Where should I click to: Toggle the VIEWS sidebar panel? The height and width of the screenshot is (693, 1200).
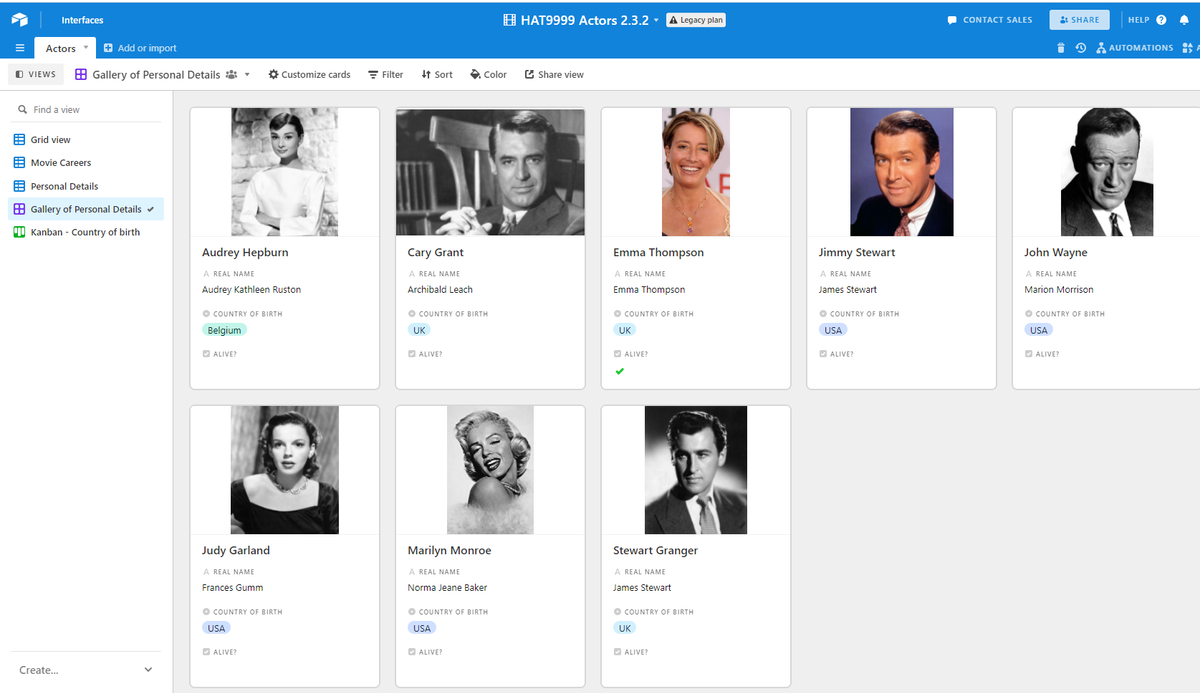point(36,74)
